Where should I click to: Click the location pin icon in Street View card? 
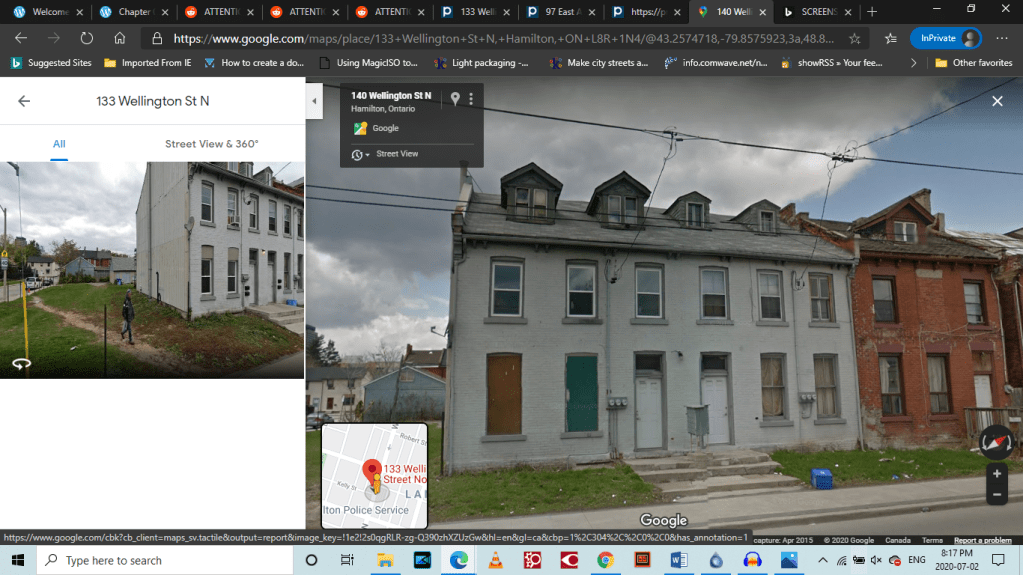pos(455,99)
